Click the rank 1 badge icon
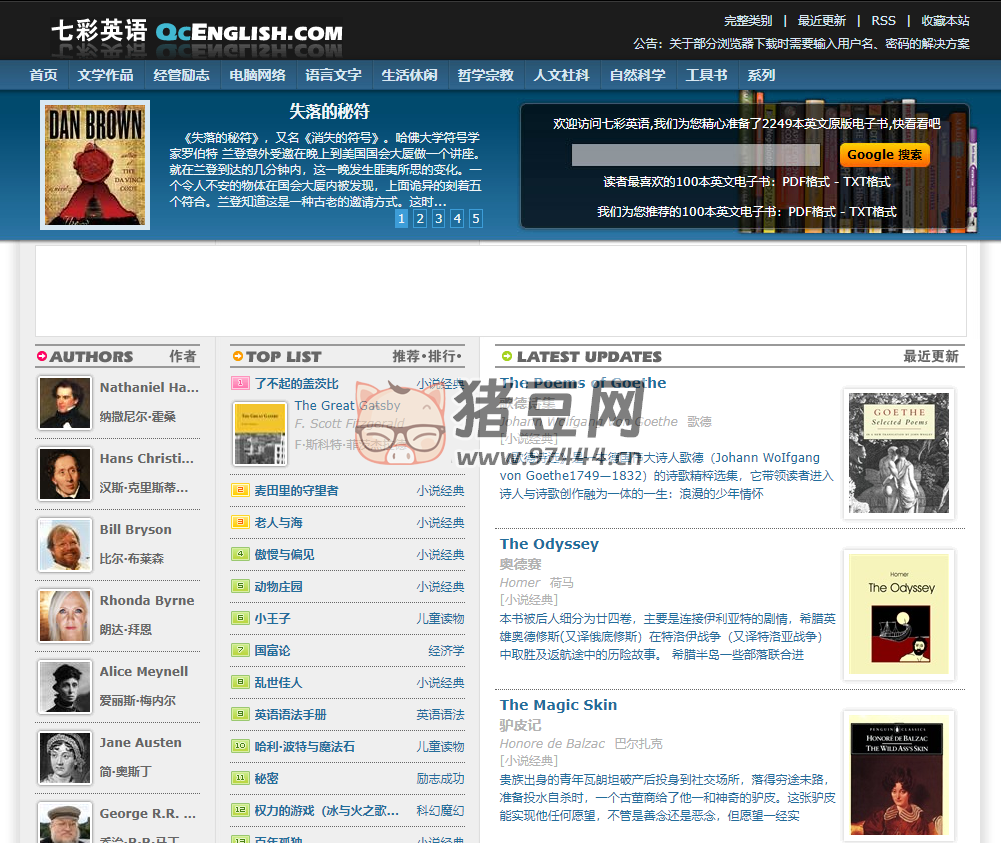The height and width of the screenshot is (843, 1001). click(x=240, y=383)
